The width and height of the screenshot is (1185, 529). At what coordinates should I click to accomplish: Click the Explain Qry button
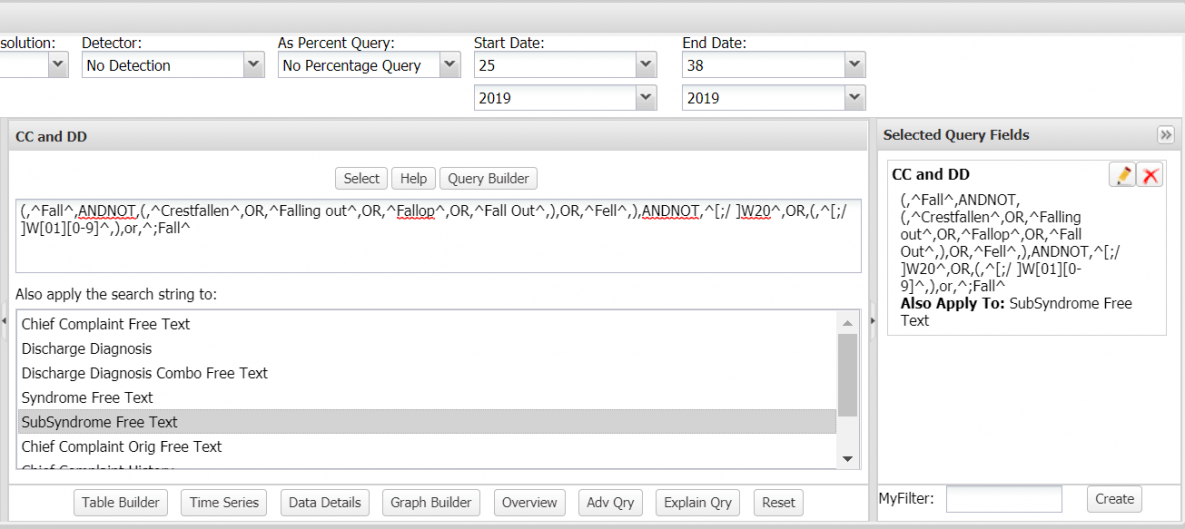[x=699, y=502]
